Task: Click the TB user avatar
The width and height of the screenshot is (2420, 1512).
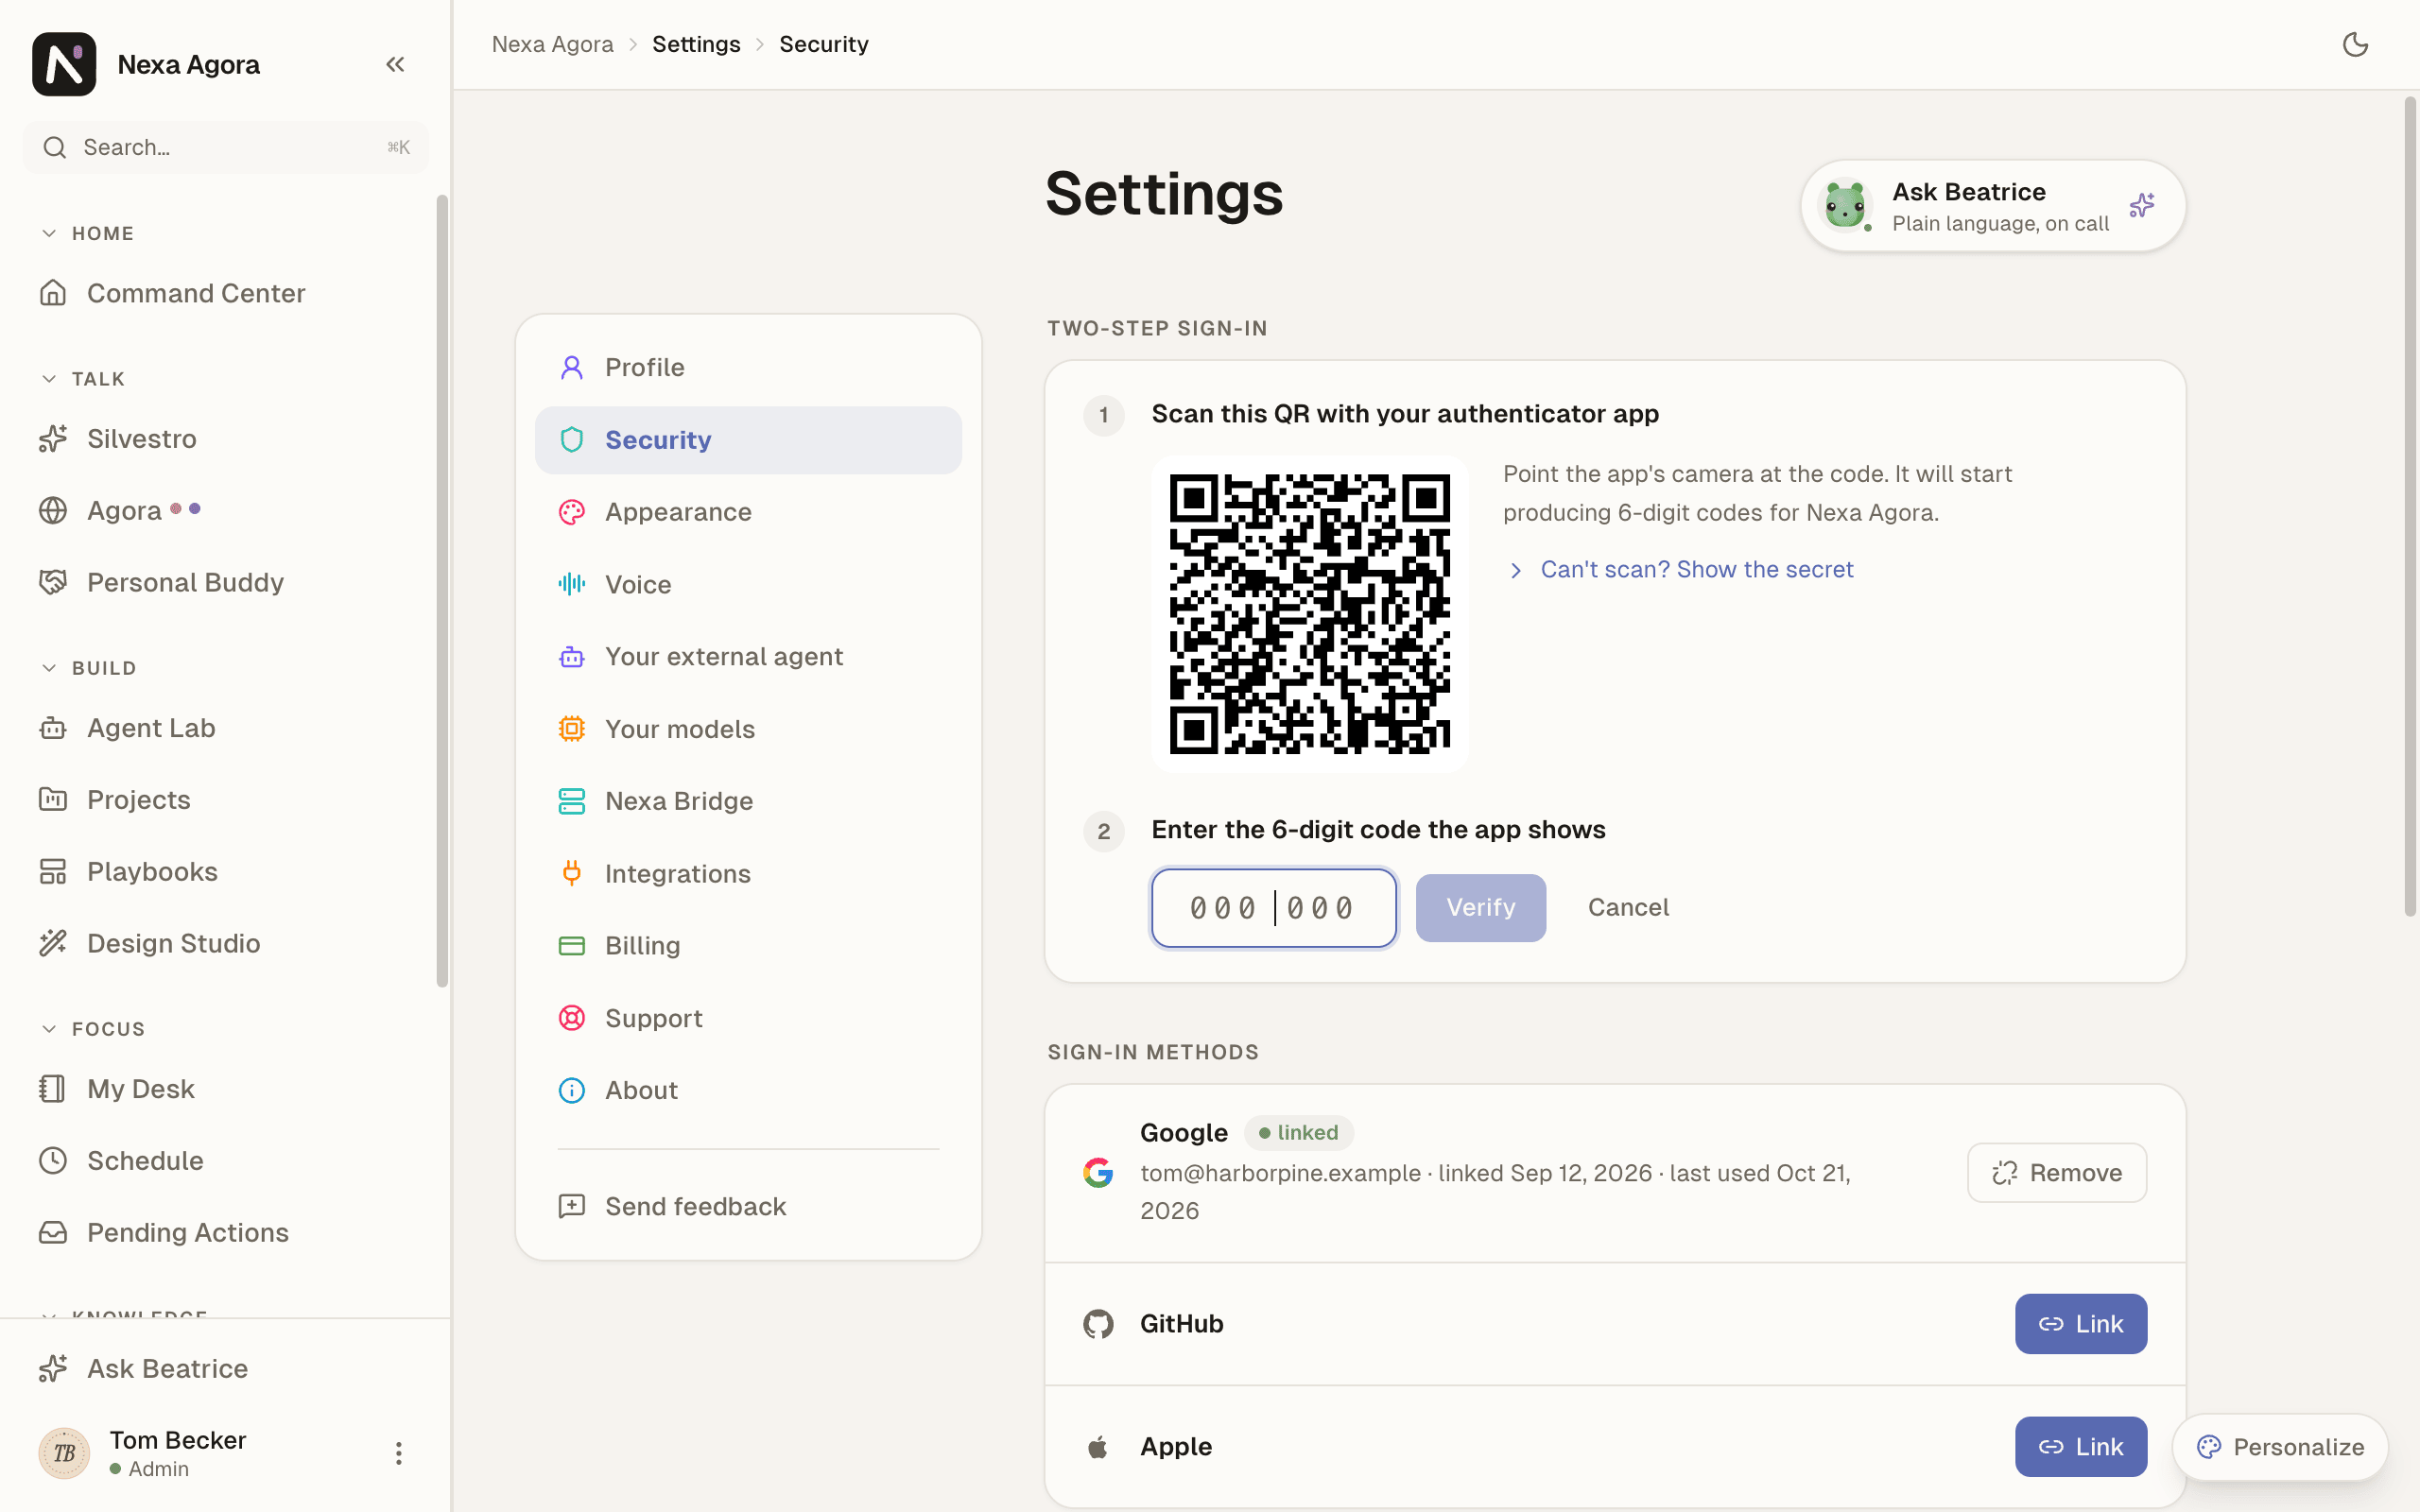Action: (x=64, y=1453)
